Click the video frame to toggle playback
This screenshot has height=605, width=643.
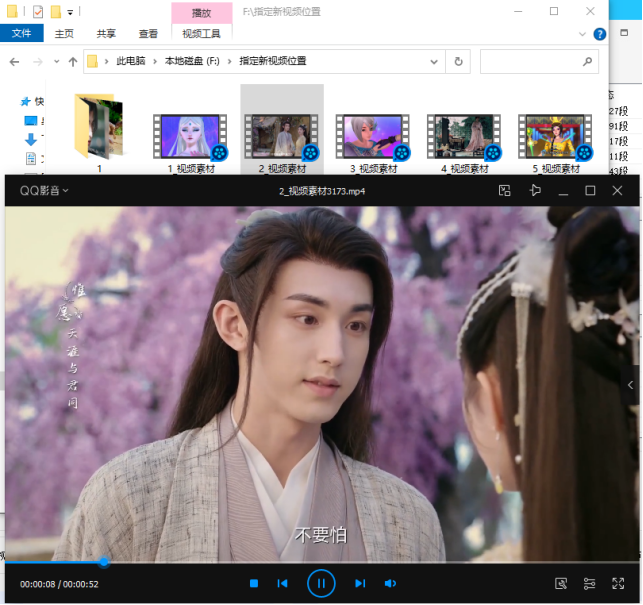click(x=322, y=384)
